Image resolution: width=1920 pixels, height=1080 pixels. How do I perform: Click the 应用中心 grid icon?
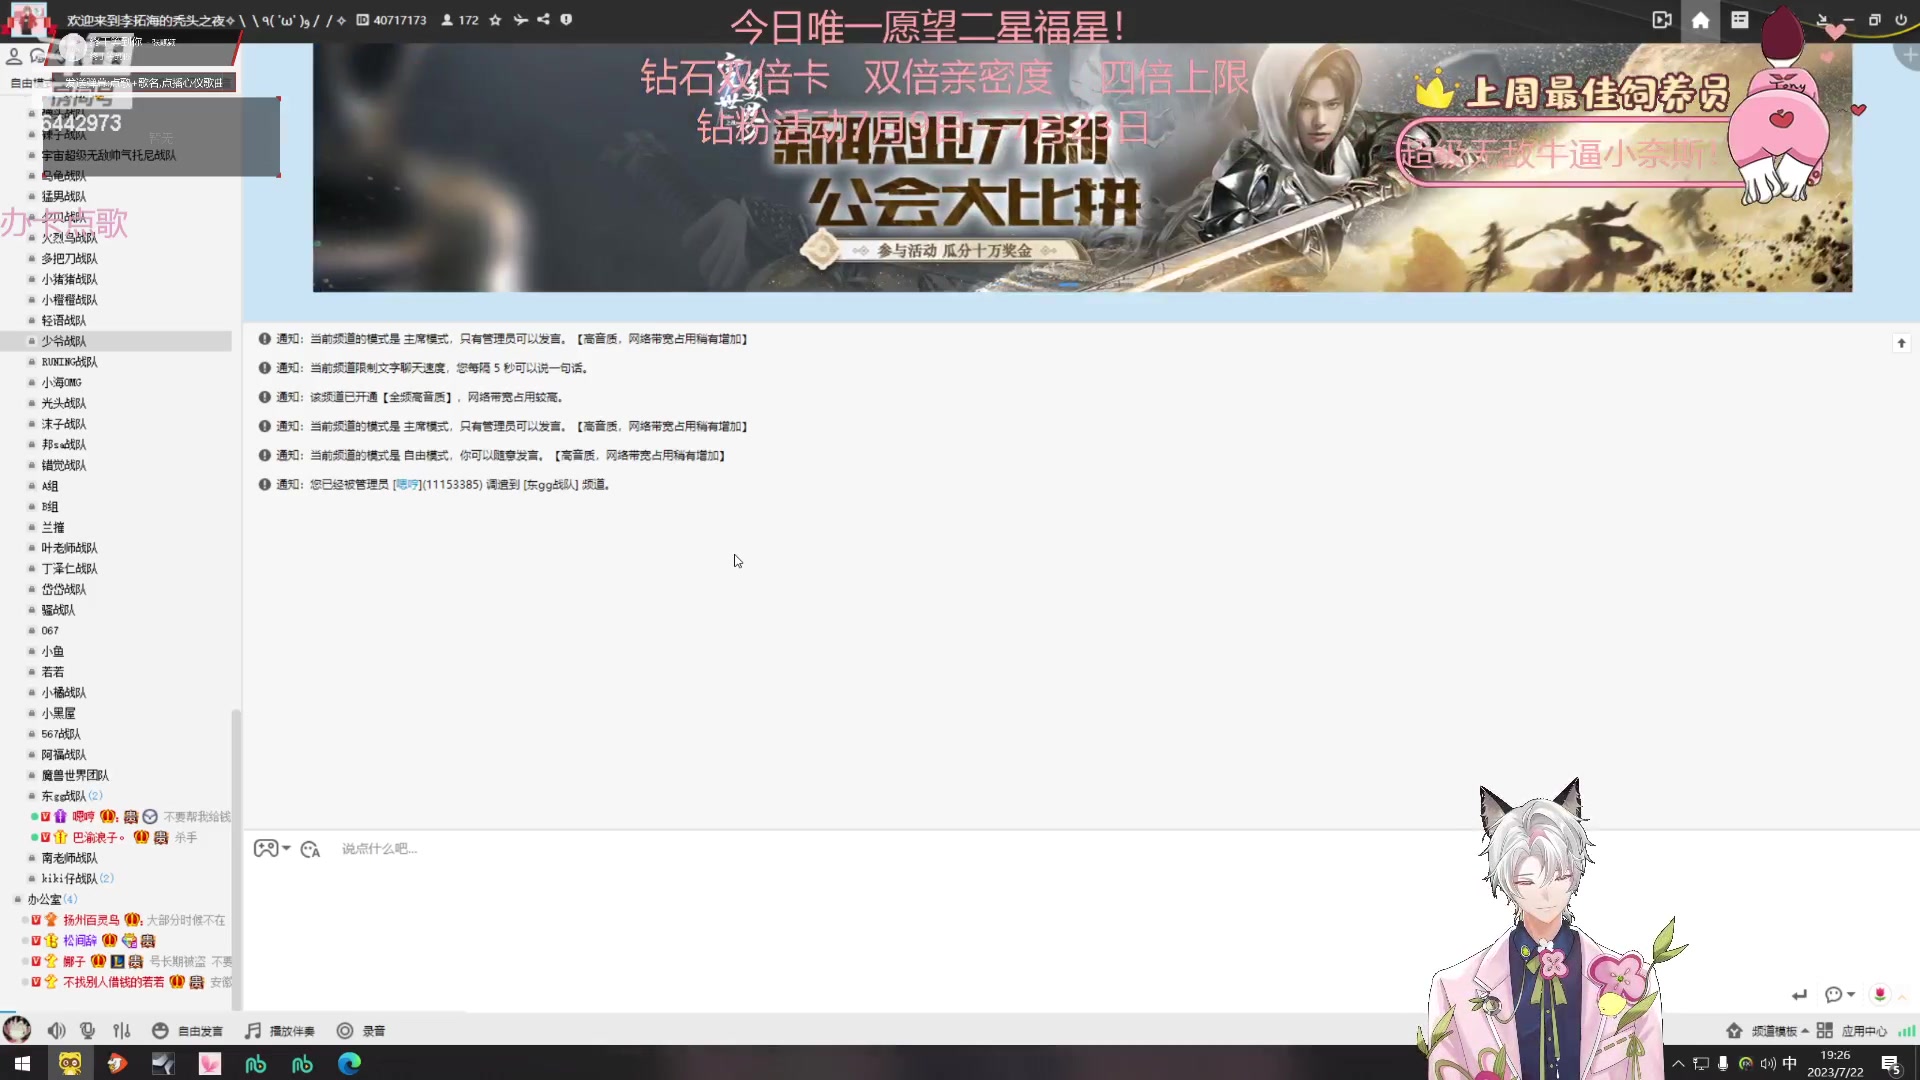1825,1031
